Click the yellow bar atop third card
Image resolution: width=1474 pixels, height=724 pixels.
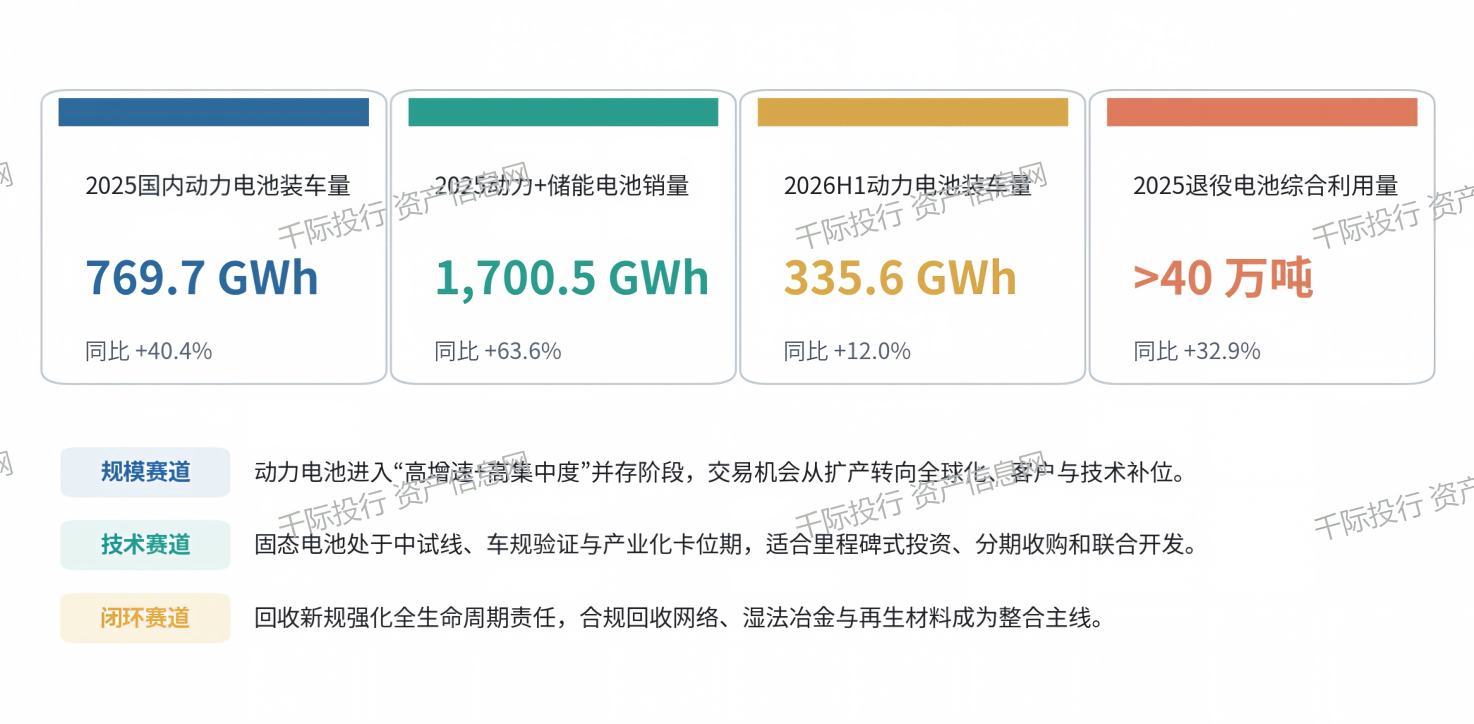point(913,112)
